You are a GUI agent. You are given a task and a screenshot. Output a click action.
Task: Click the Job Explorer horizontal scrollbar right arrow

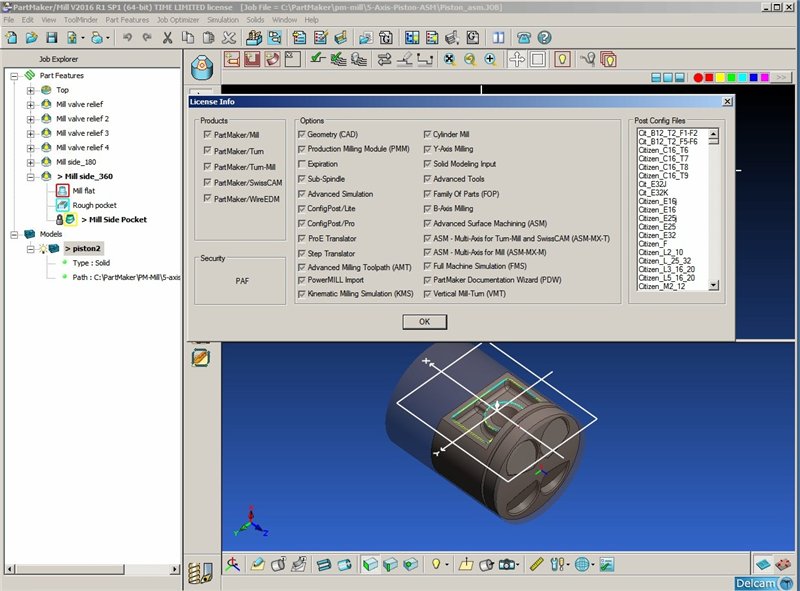click(175, 569)
